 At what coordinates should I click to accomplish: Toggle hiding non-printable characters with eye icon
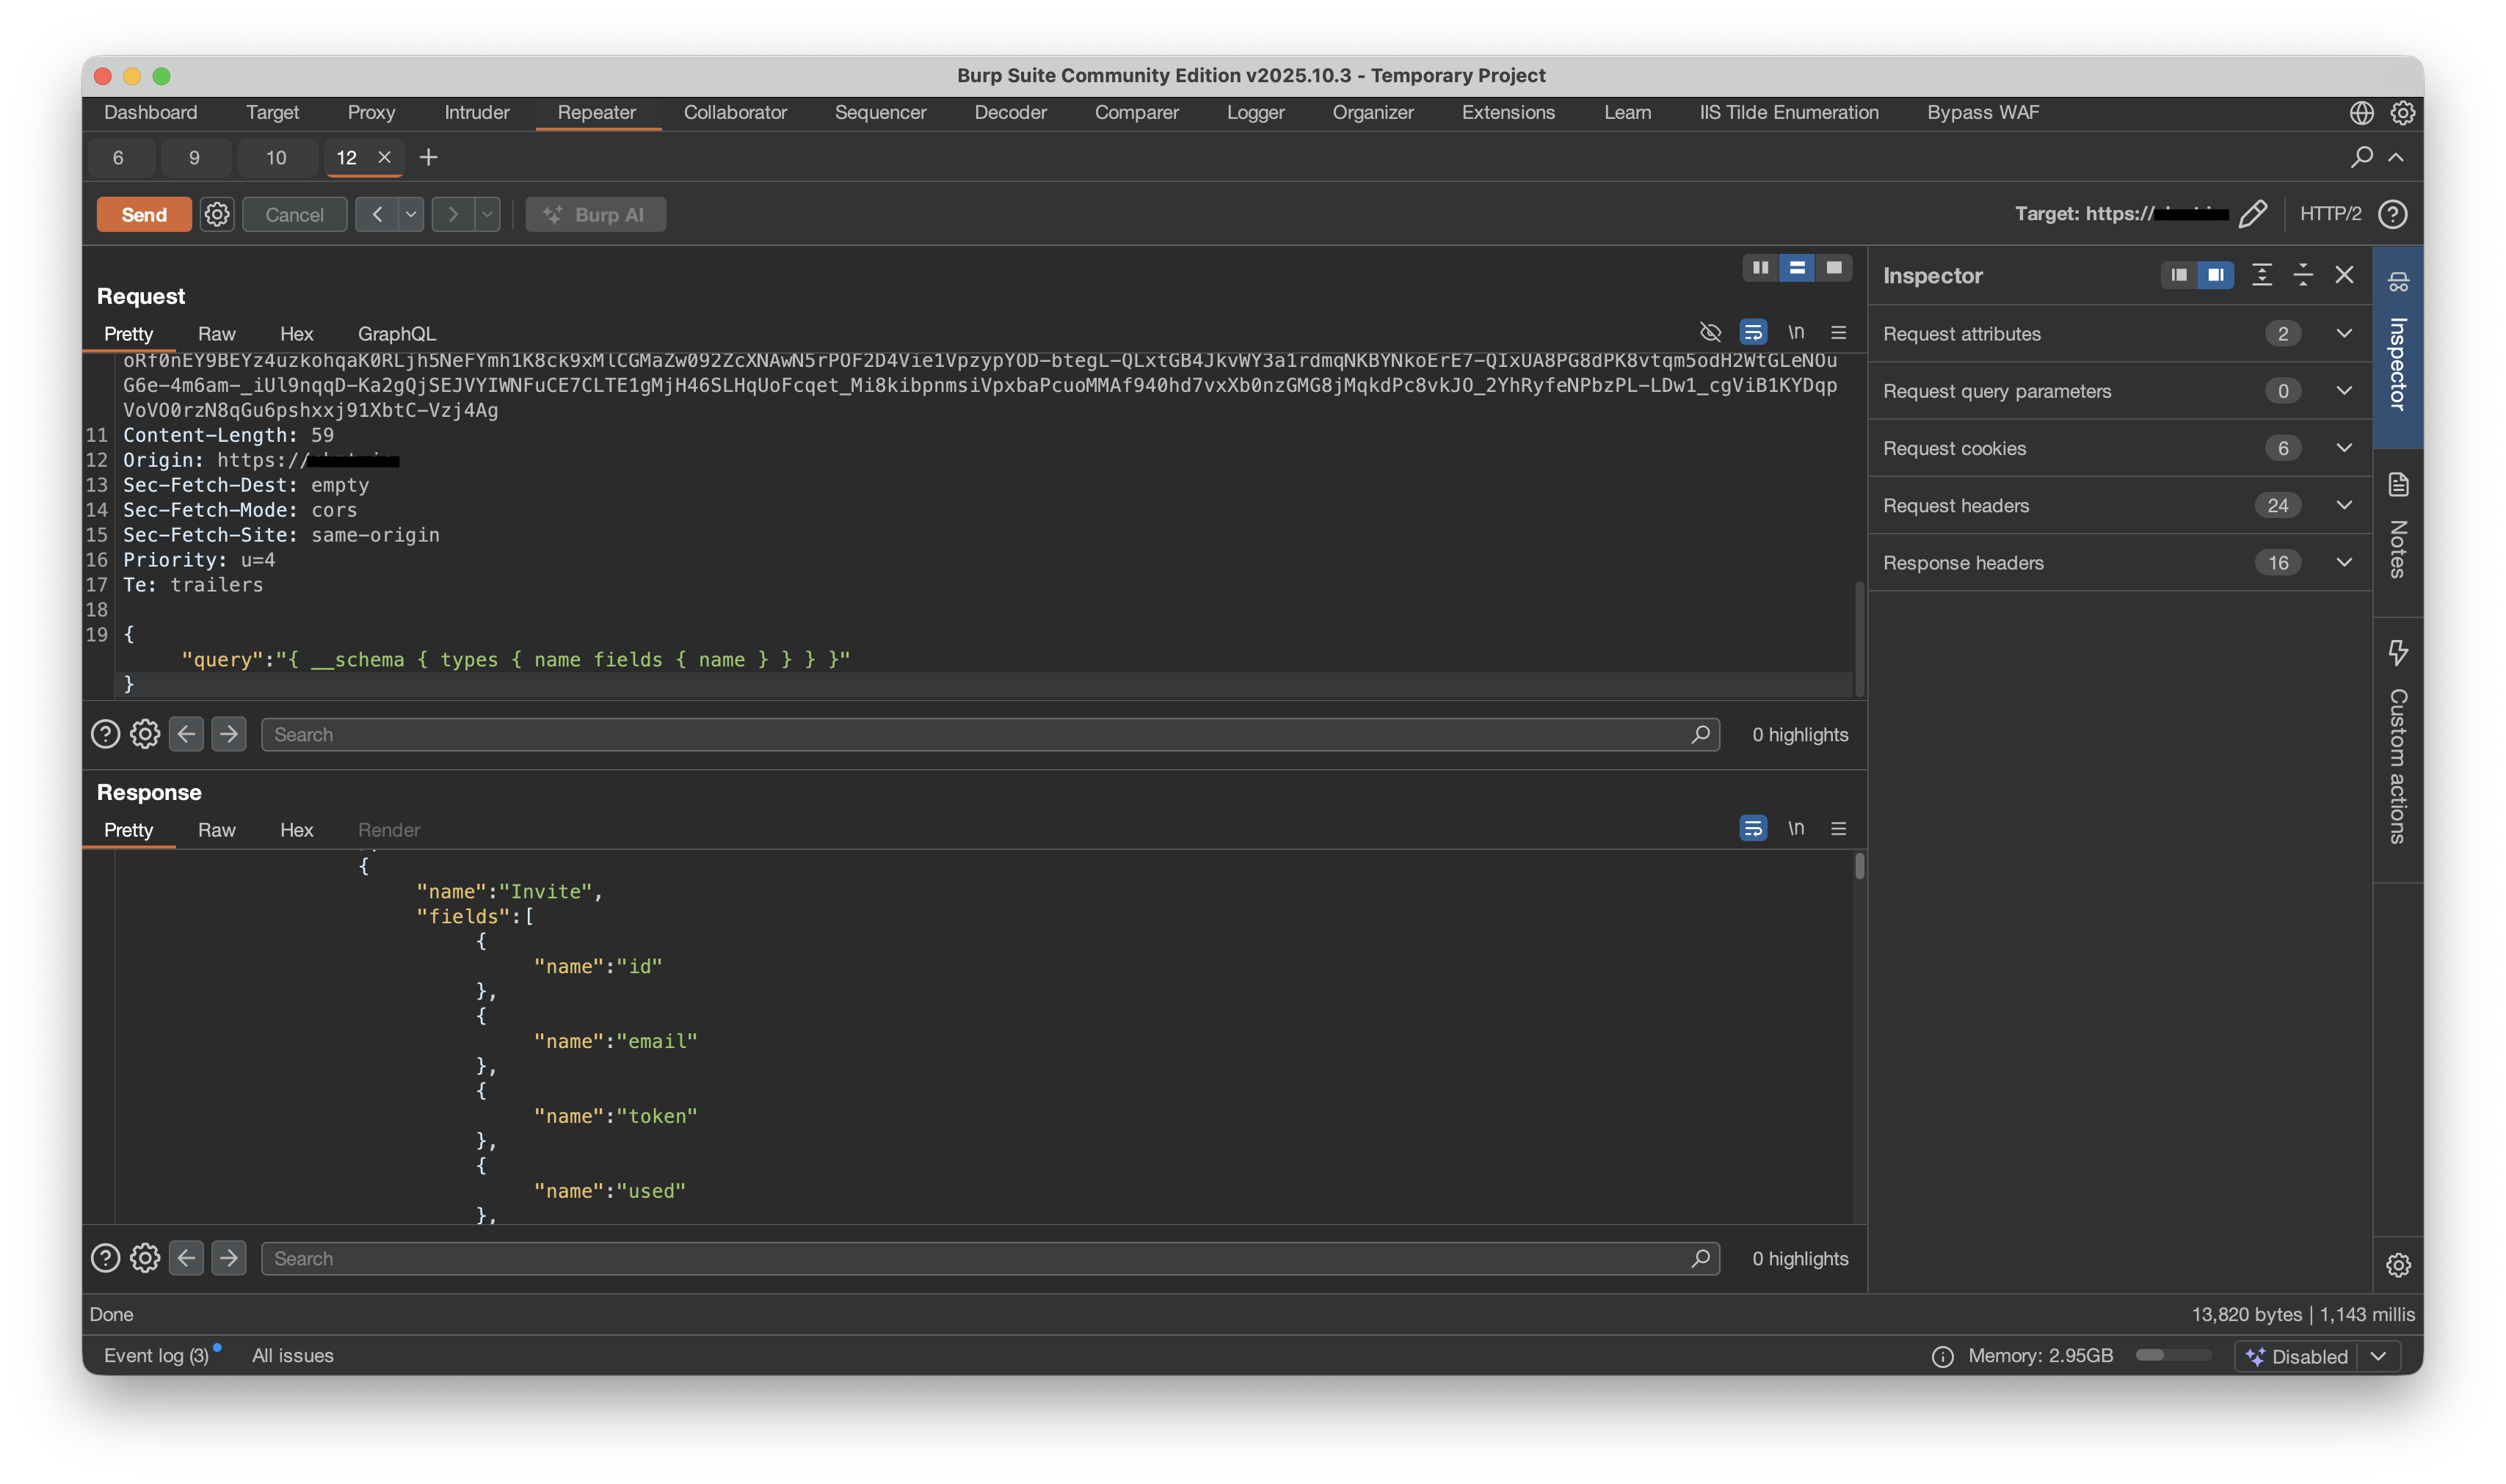1711,332
